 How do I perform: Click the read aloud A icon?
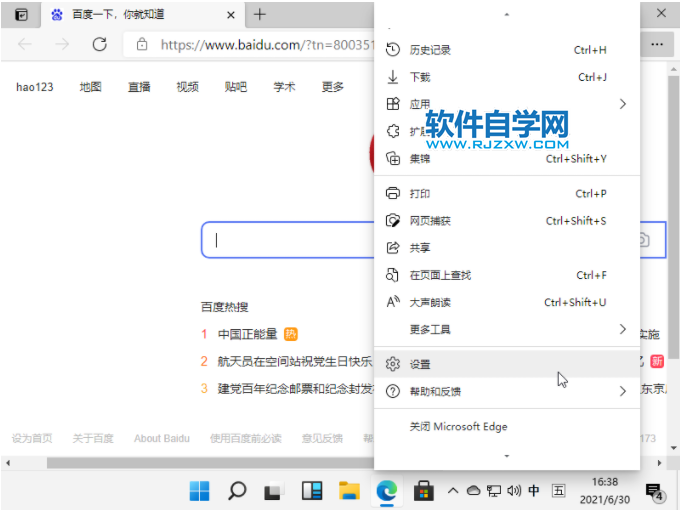click(393, 301)
